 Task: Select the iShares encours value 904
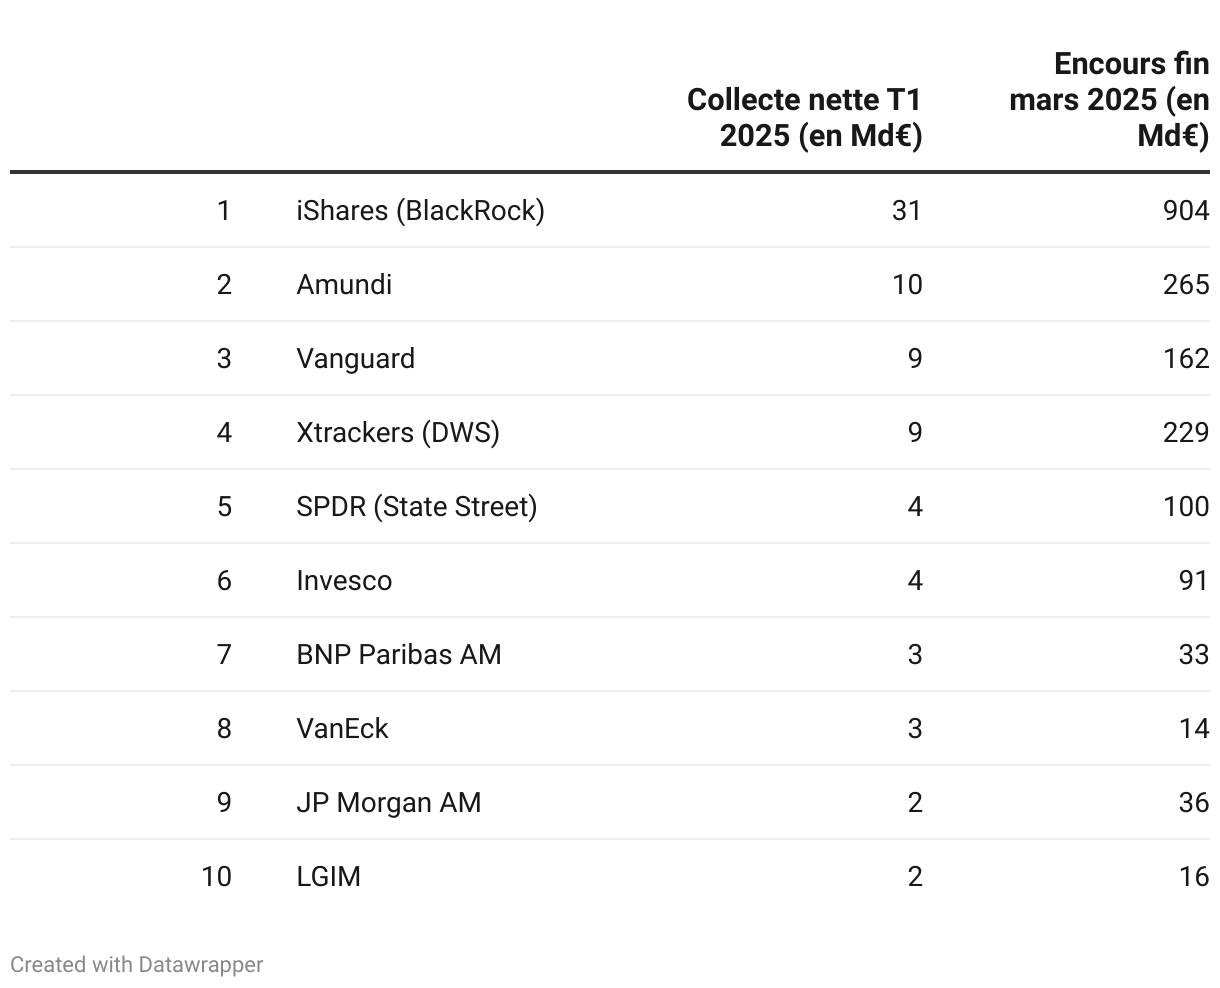tap(1186, 211)
